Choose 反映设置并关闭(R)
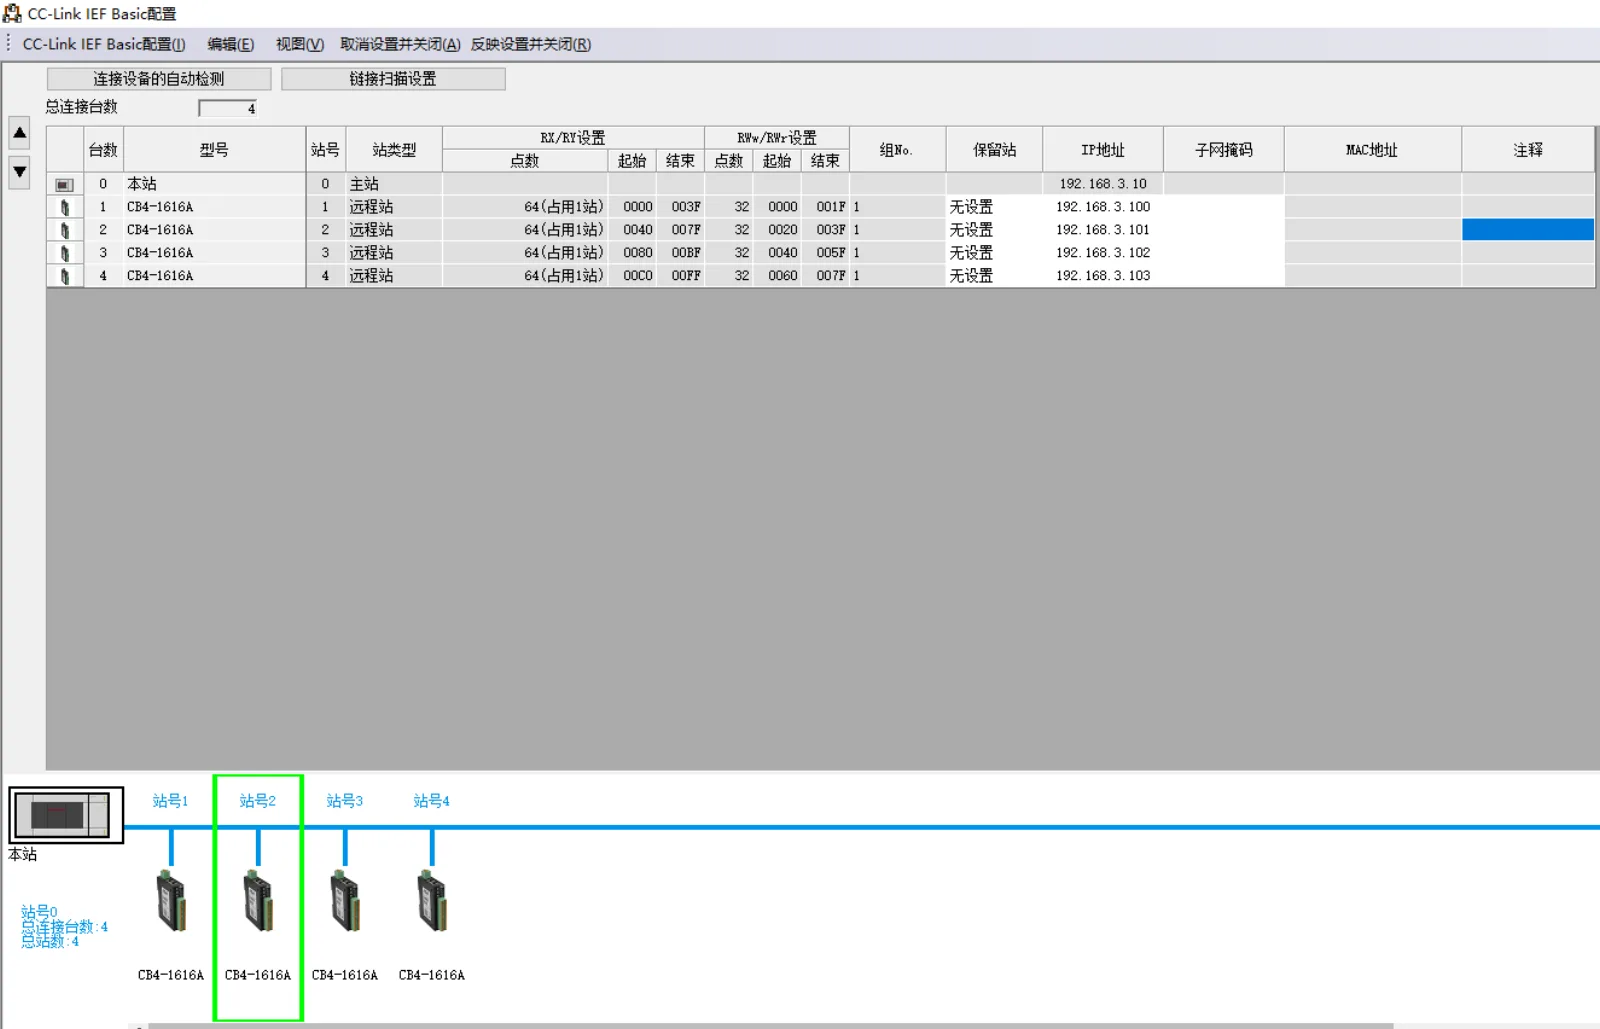Image resolution: width=1600 pixels, height=1029 pixels. pyautogui.click(x=531, y=44)
